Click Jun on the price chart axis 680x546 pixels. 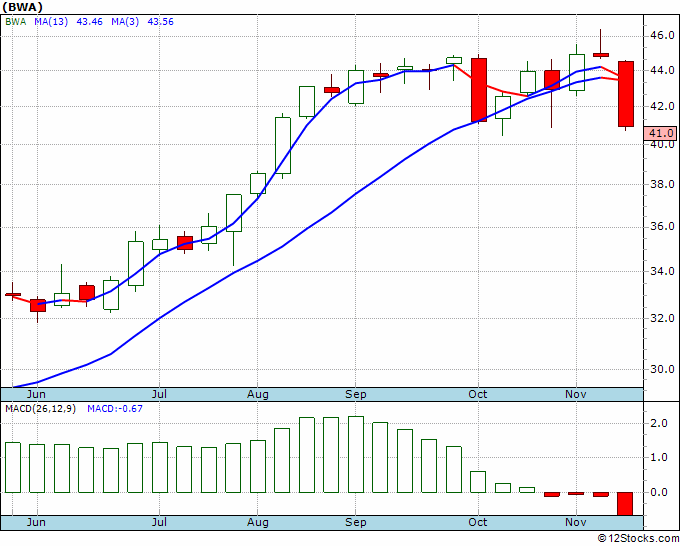coord(36,394)
